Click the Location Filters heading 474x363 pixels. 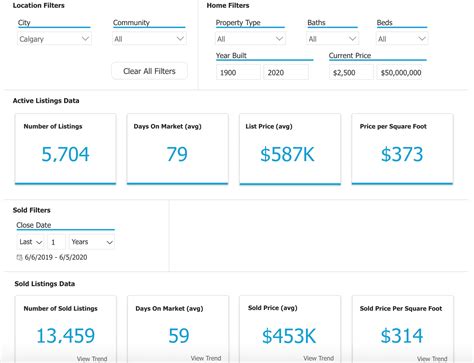tap(39, 5)
